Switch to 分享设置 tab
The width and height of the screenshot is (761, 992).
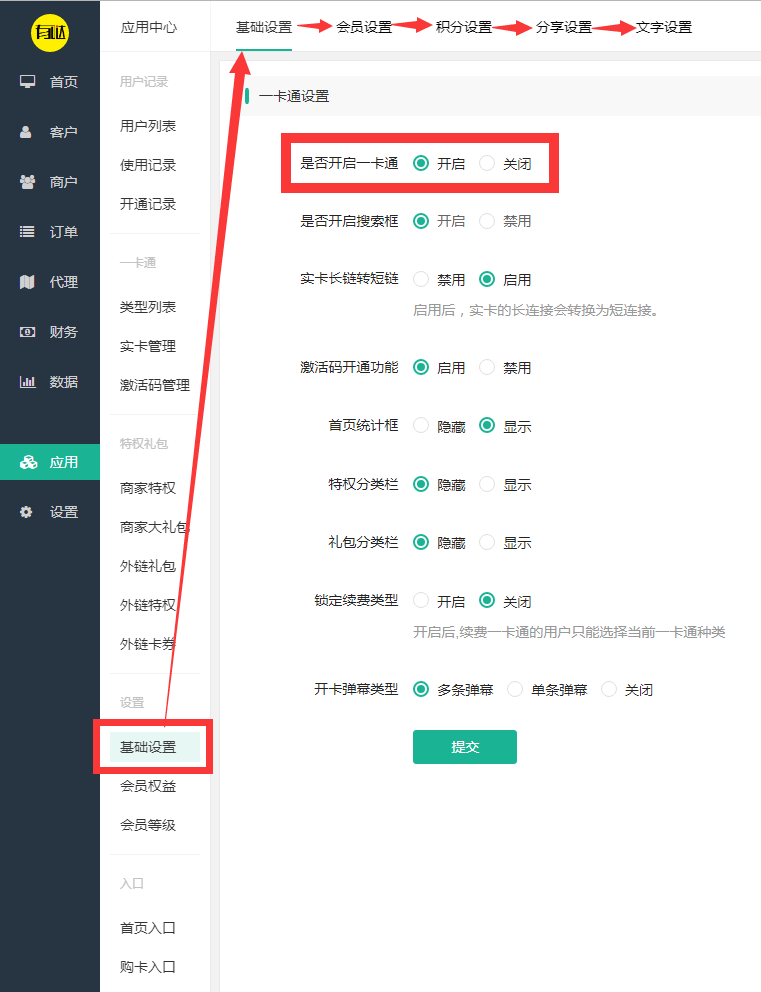(564, 27)
